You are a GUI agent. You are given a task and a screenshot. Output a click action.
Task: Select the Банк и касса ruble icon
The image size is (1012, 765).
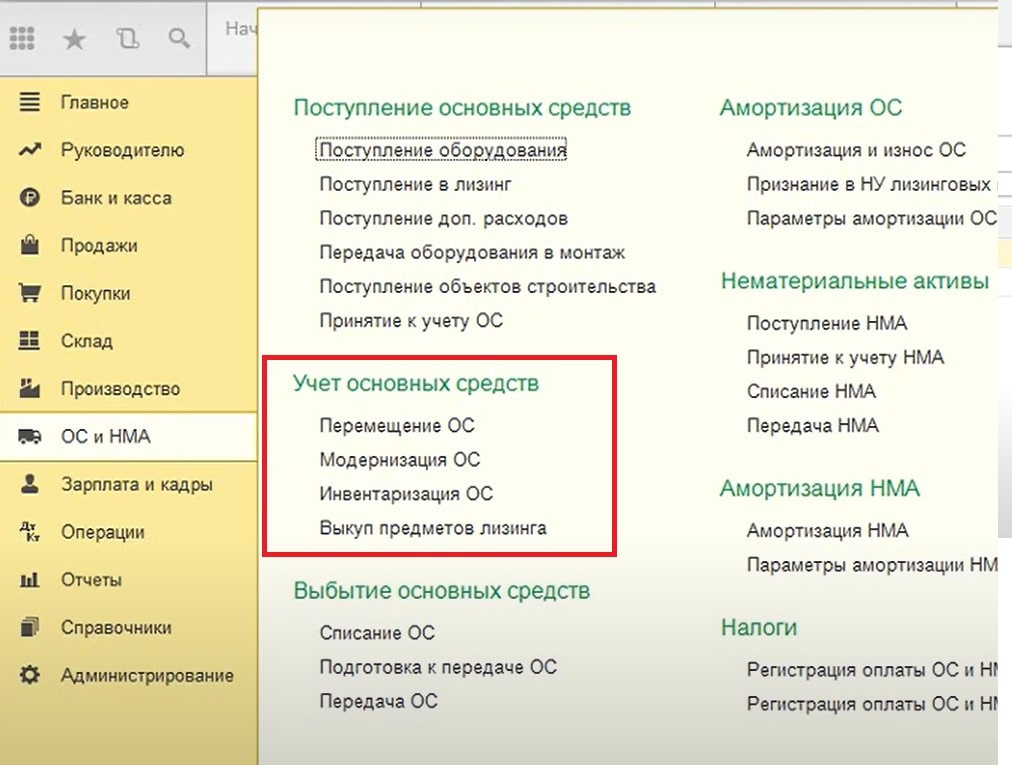coord(30,198)
